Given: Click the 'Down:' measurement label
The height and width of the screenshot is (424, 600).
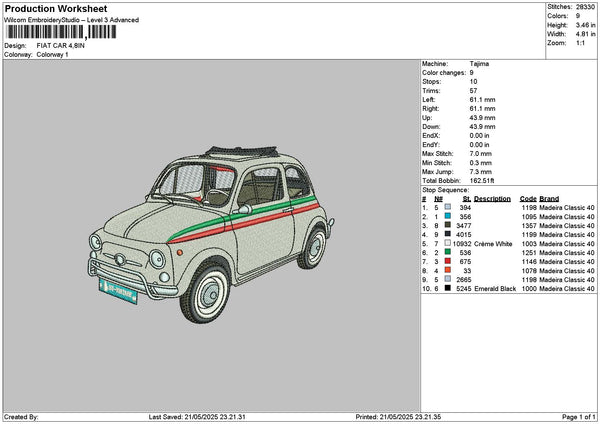Looking at the screenshot, I should pyautogui.click(x=431, y=127).
